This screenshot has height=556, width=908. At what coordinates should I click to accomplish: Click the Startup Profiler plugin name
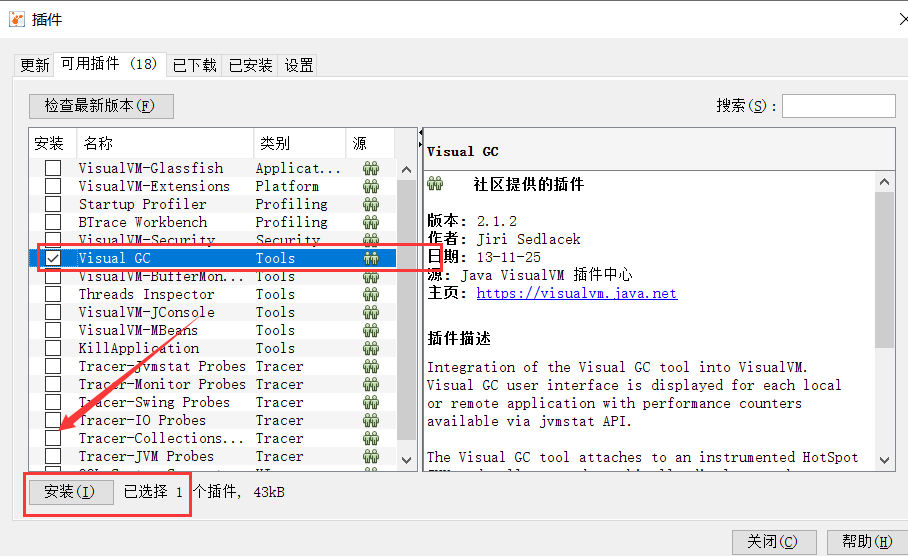pos(142,204)
